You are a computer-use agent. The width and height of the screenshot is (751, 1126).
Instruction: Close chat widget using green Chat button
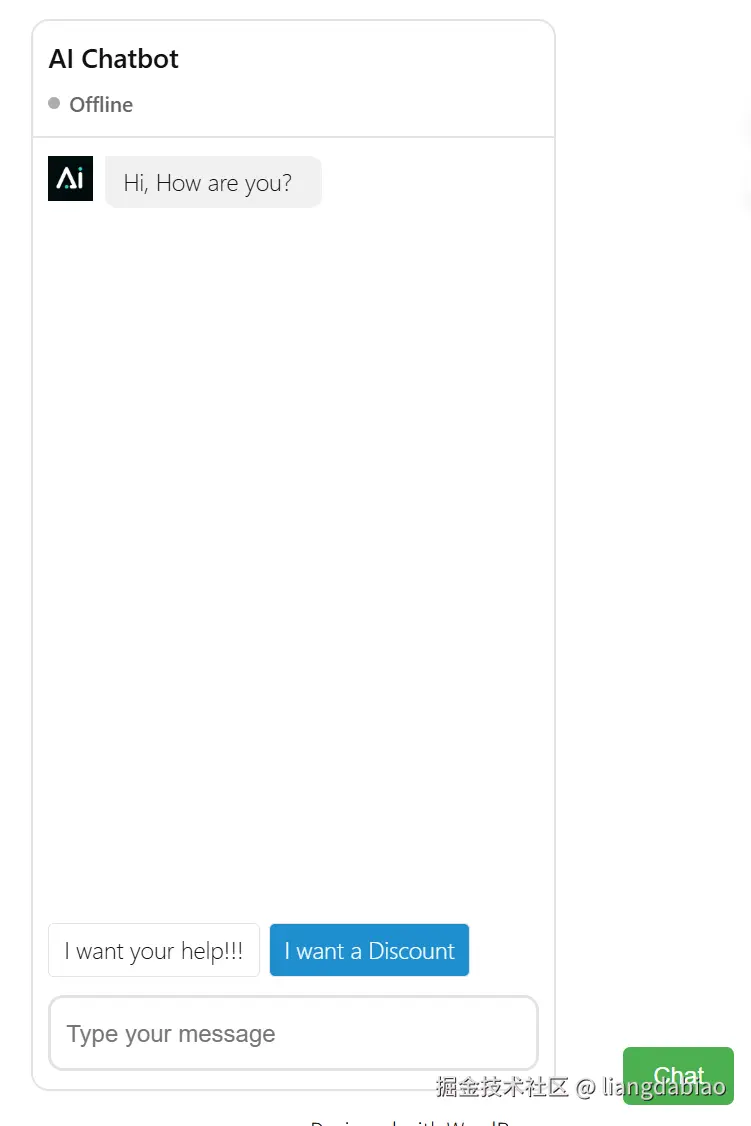tap(678, 1076)
